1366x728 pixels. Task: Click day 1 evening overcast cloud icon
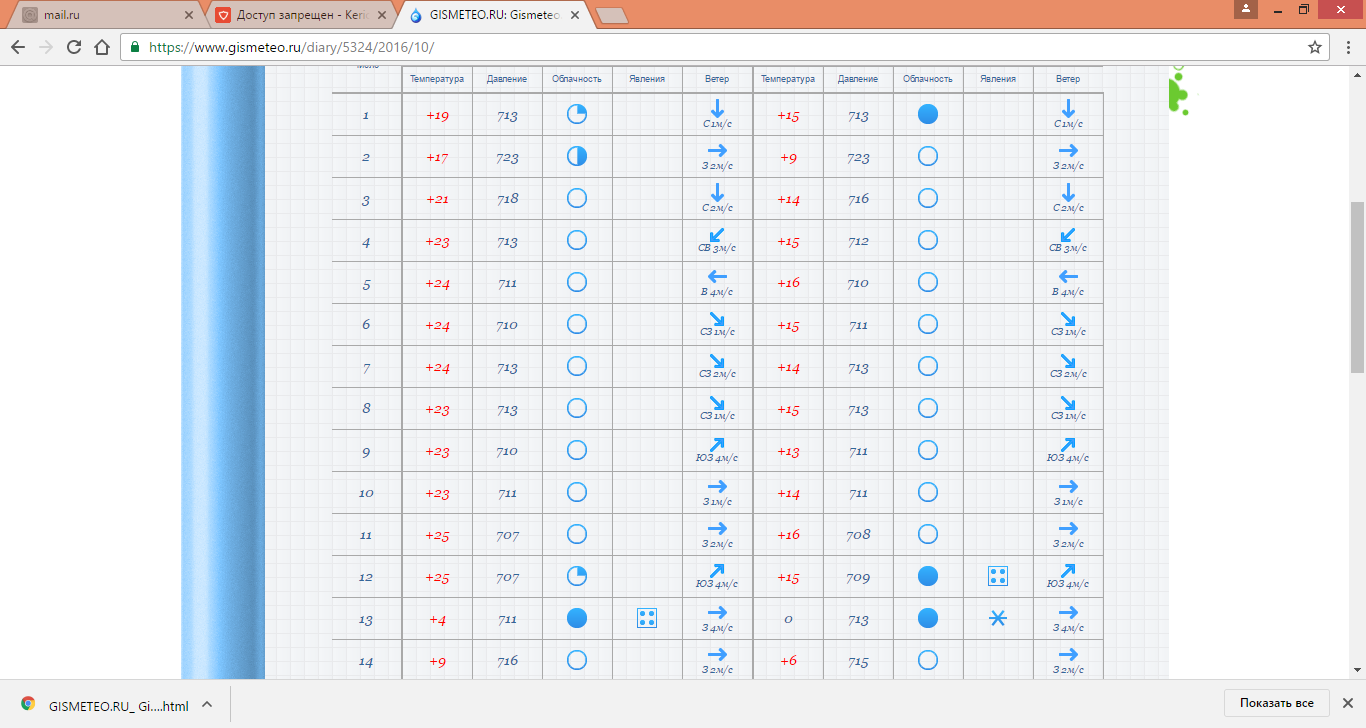(x=928, y=114)
